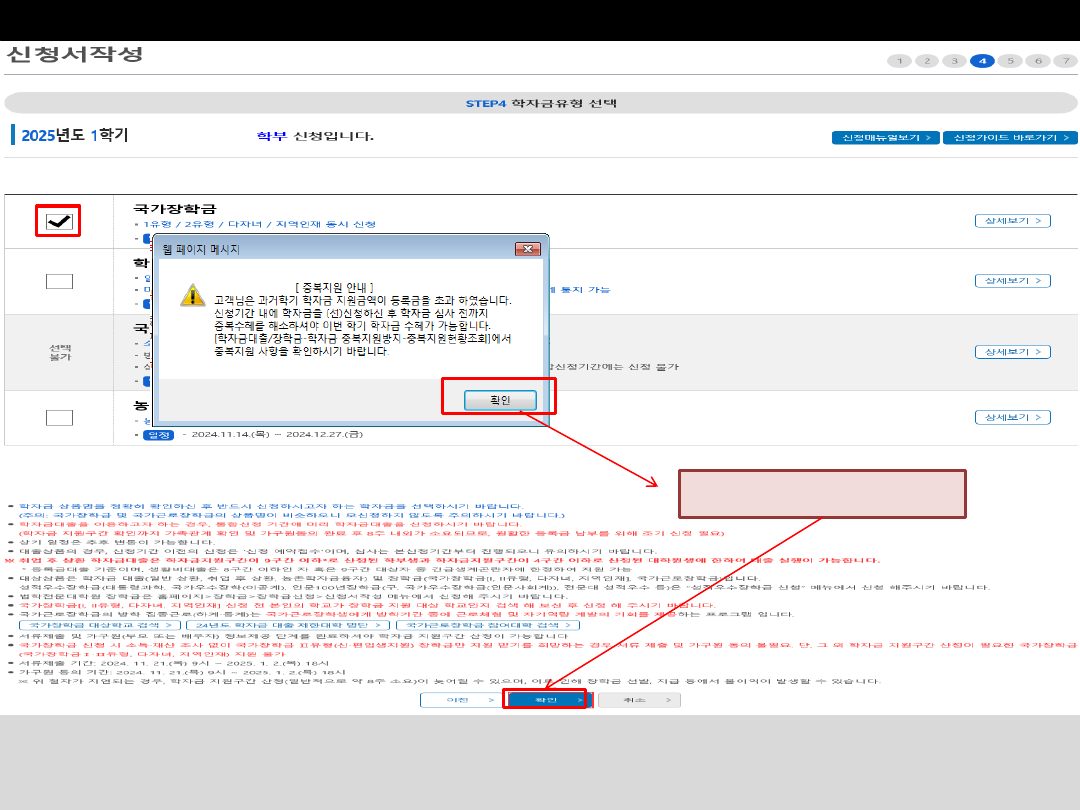Click the highlighted step 4 indicator
This screenshot has width=1080, height=810.
coord(982,61)
